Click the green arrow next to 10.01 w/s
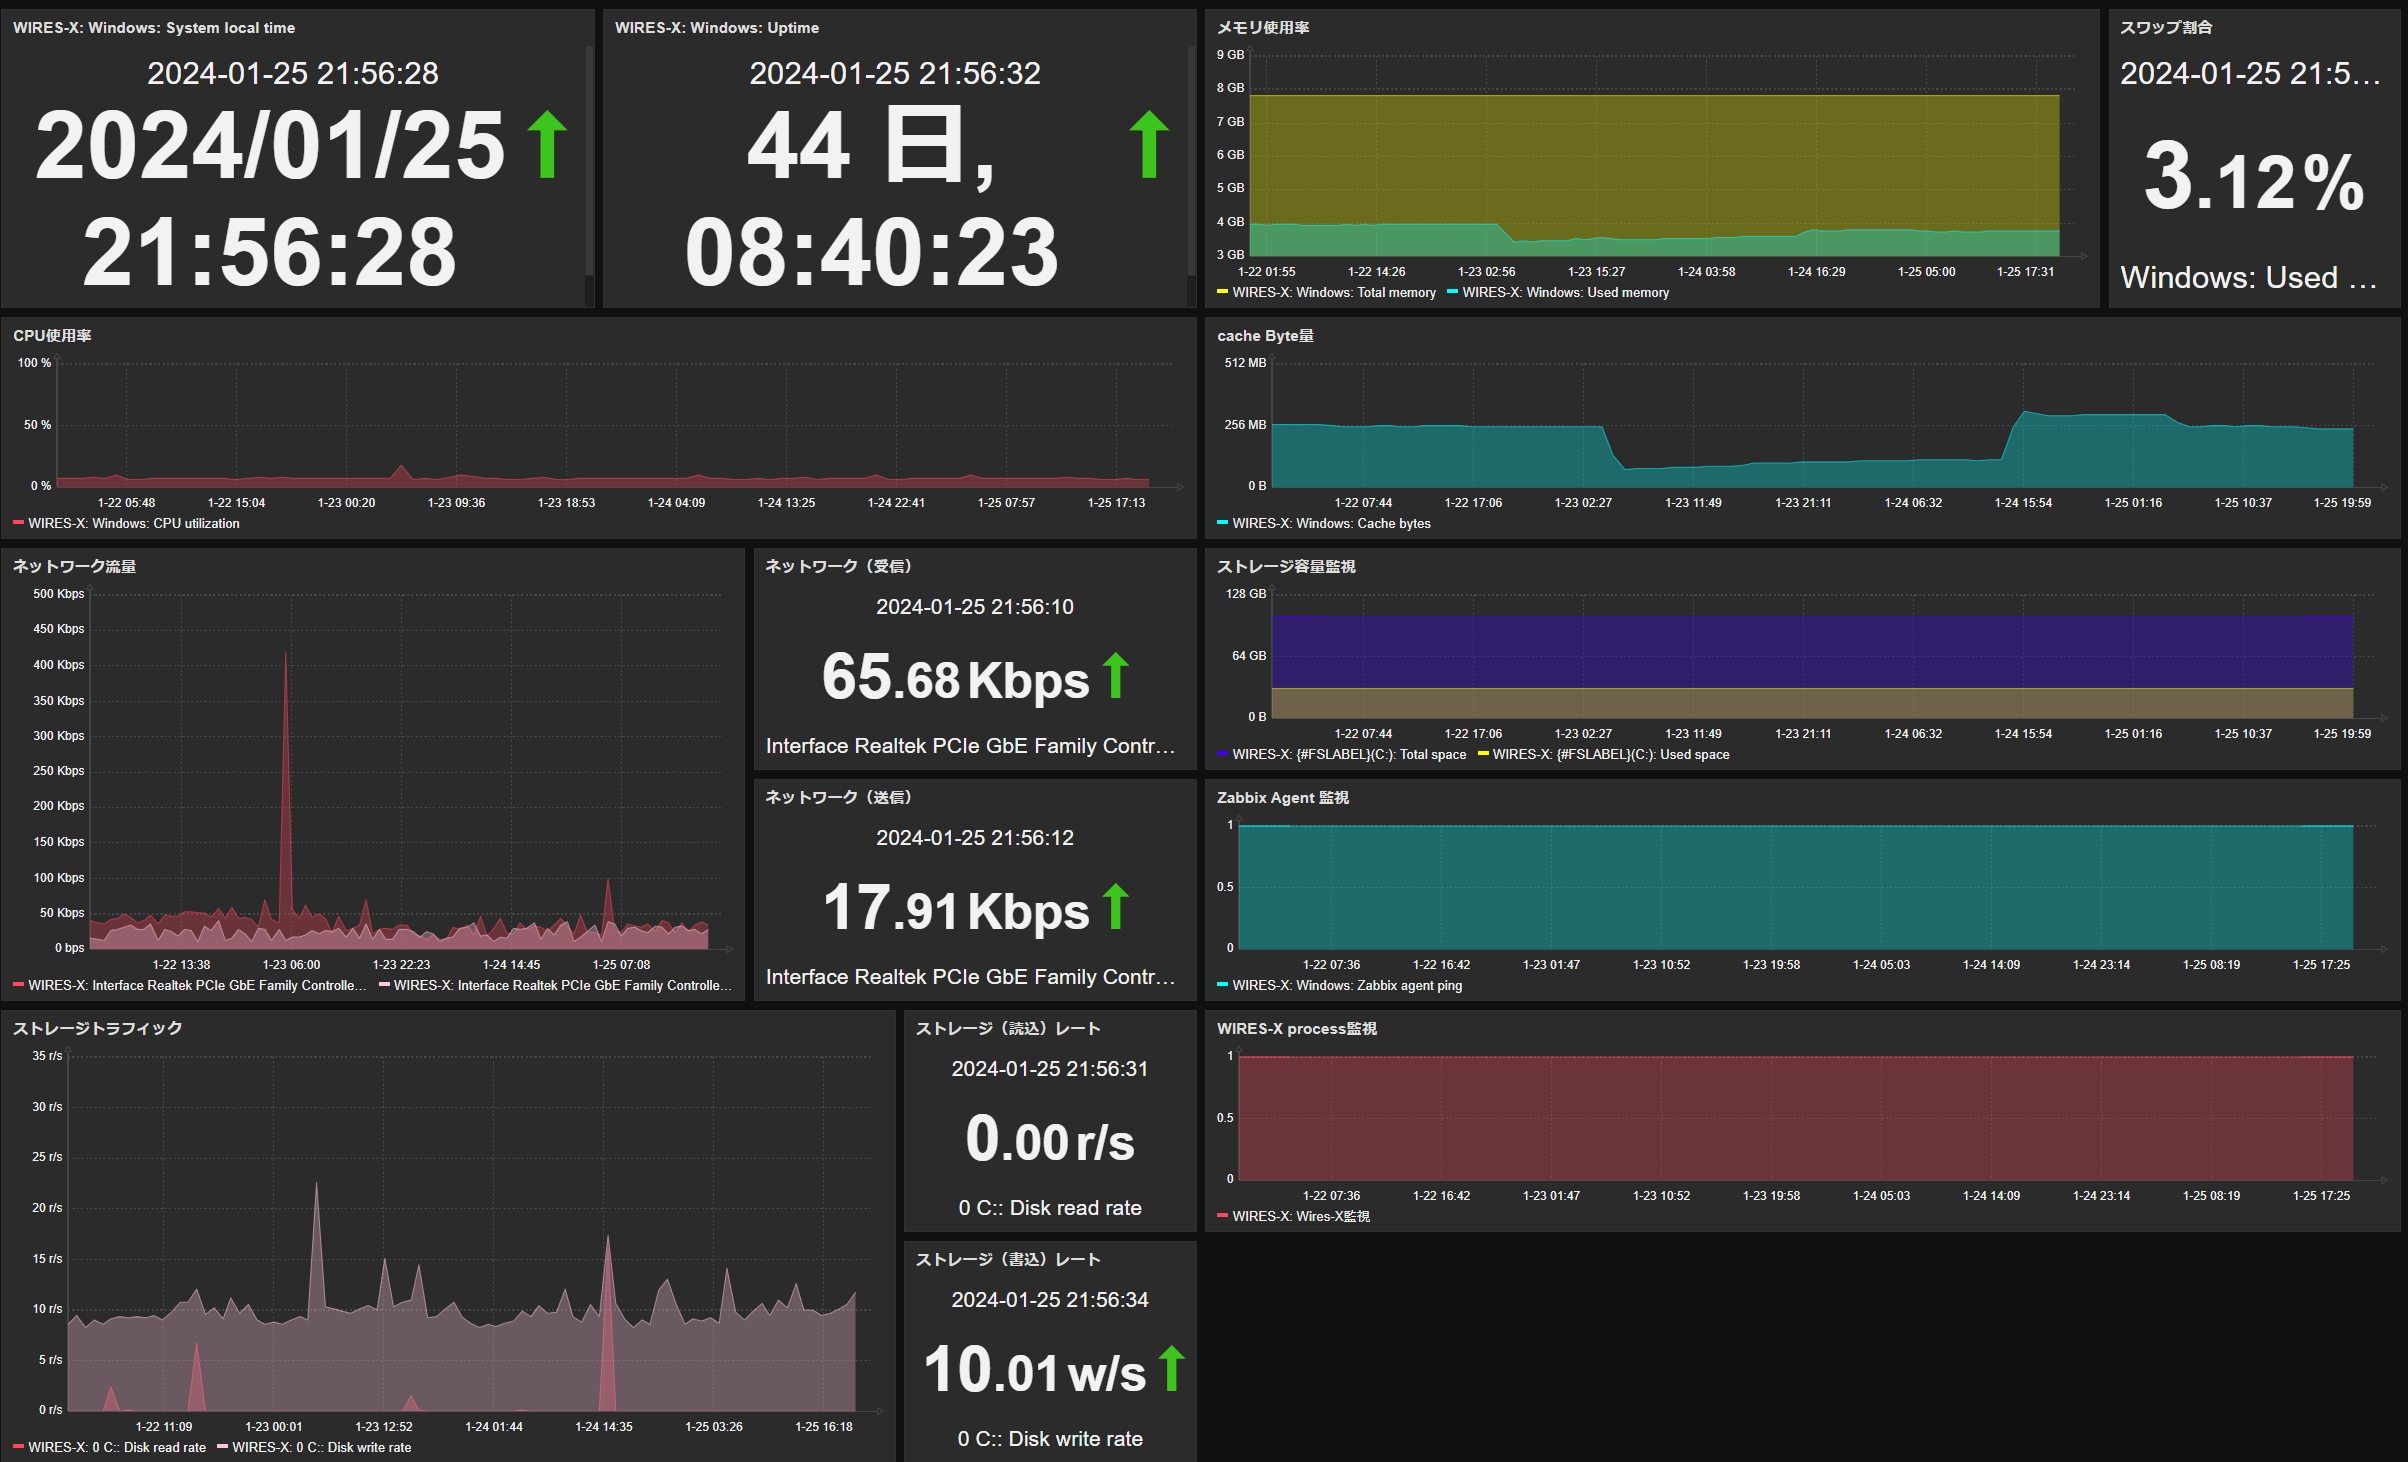The image size is (2408, 1462). [1172, 1369]
